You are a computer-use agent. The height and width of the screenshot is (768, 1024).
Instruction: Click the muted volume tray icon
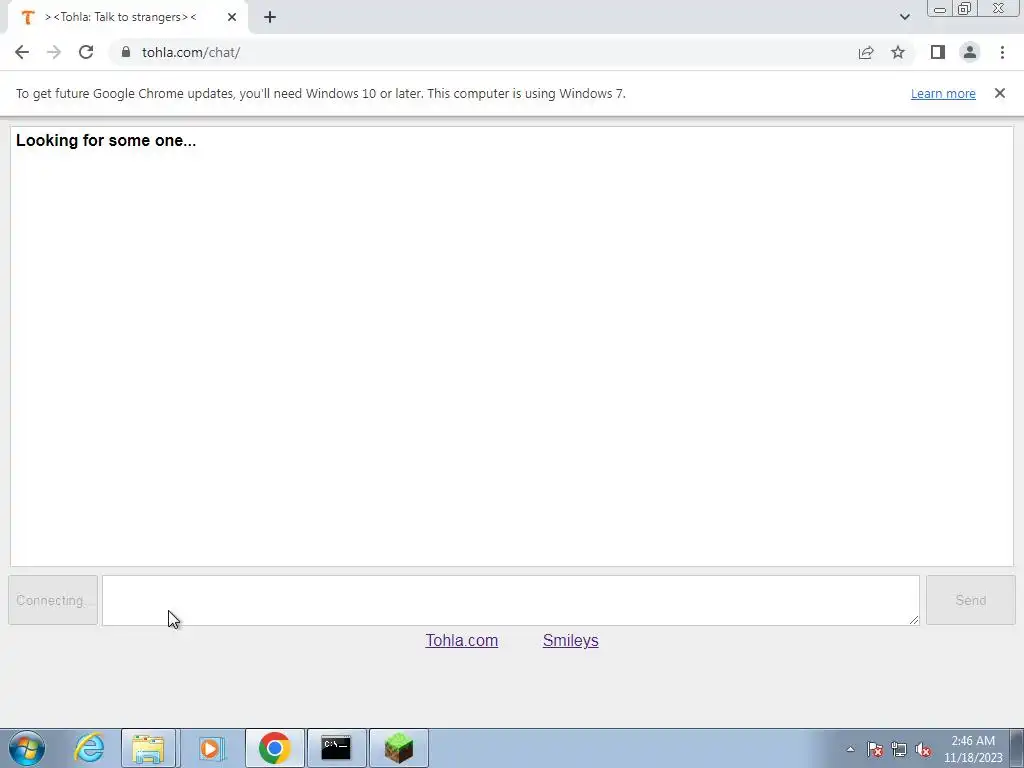click(923, 749)
